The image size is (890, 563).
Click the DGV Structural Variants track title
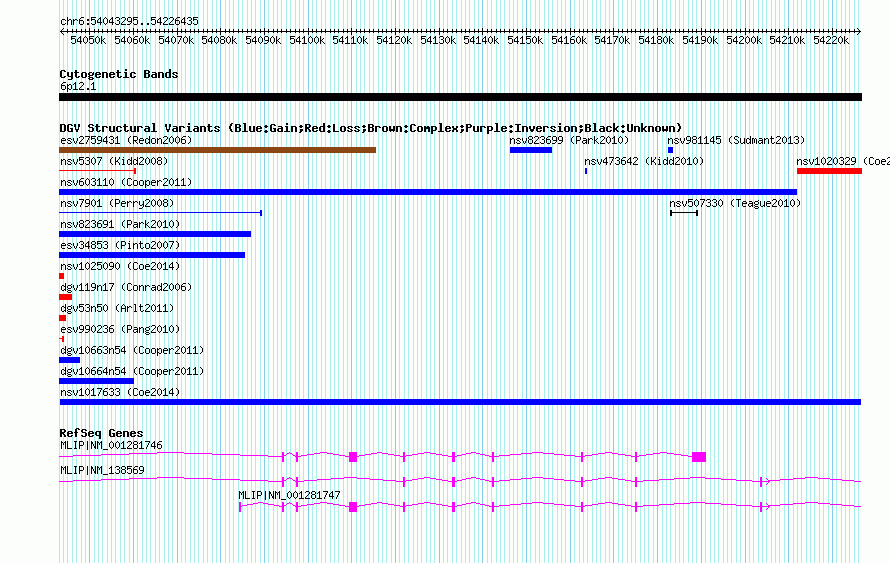(371, 128)
